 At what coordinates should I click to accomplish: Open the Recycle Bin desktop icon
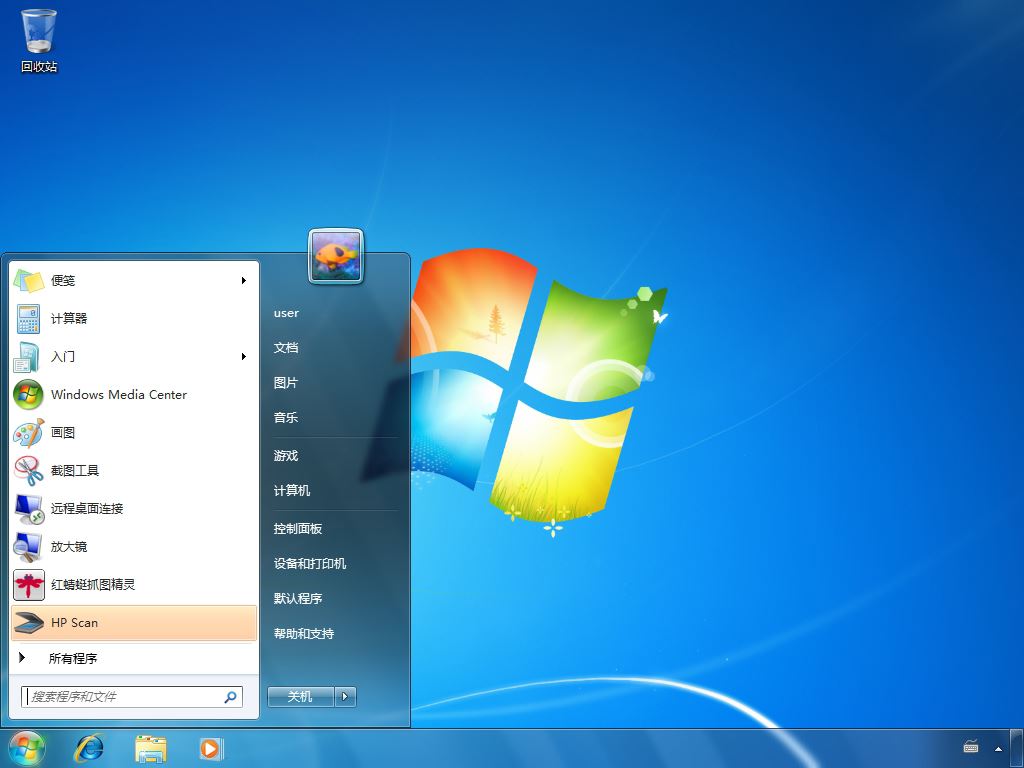(39, 40)
